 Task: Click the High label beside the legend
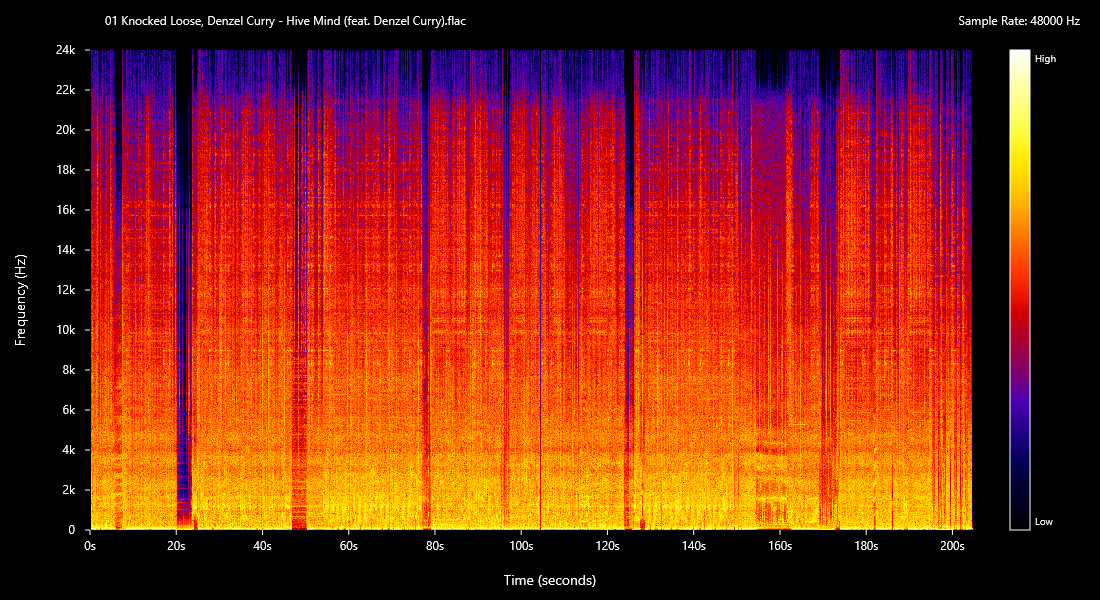(1045, 59)
